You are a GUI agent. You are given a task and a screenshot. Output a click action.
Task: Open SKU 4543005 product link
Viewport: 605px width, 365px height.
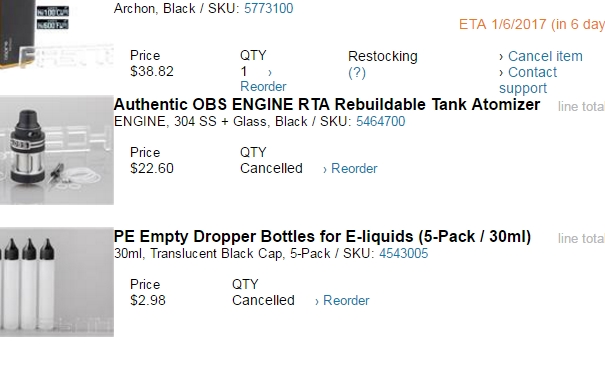[x=404, y=253]
